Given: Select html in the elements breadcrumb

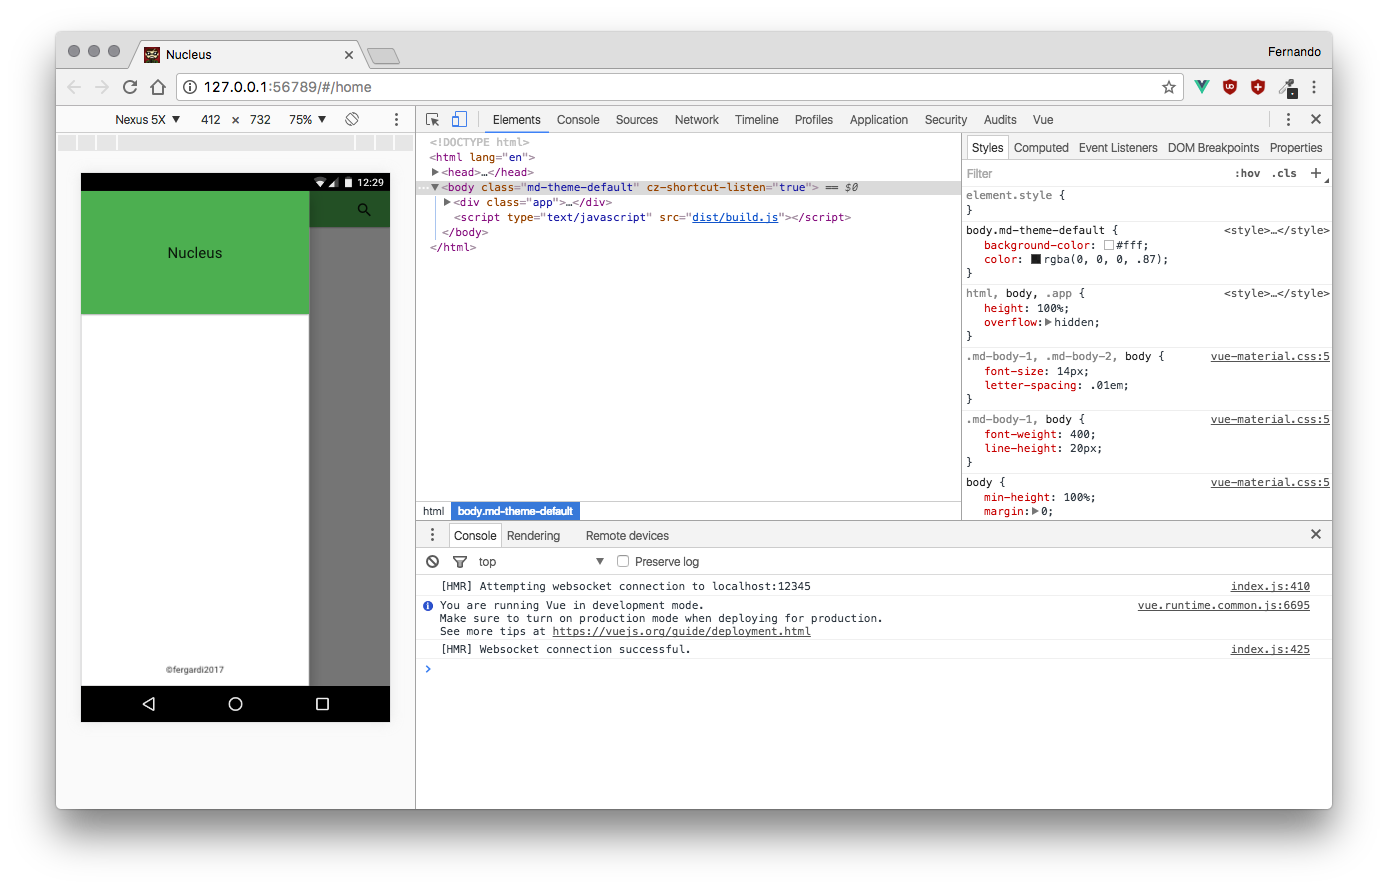Looking at the screenshot, I should click(x=433, y=511).
